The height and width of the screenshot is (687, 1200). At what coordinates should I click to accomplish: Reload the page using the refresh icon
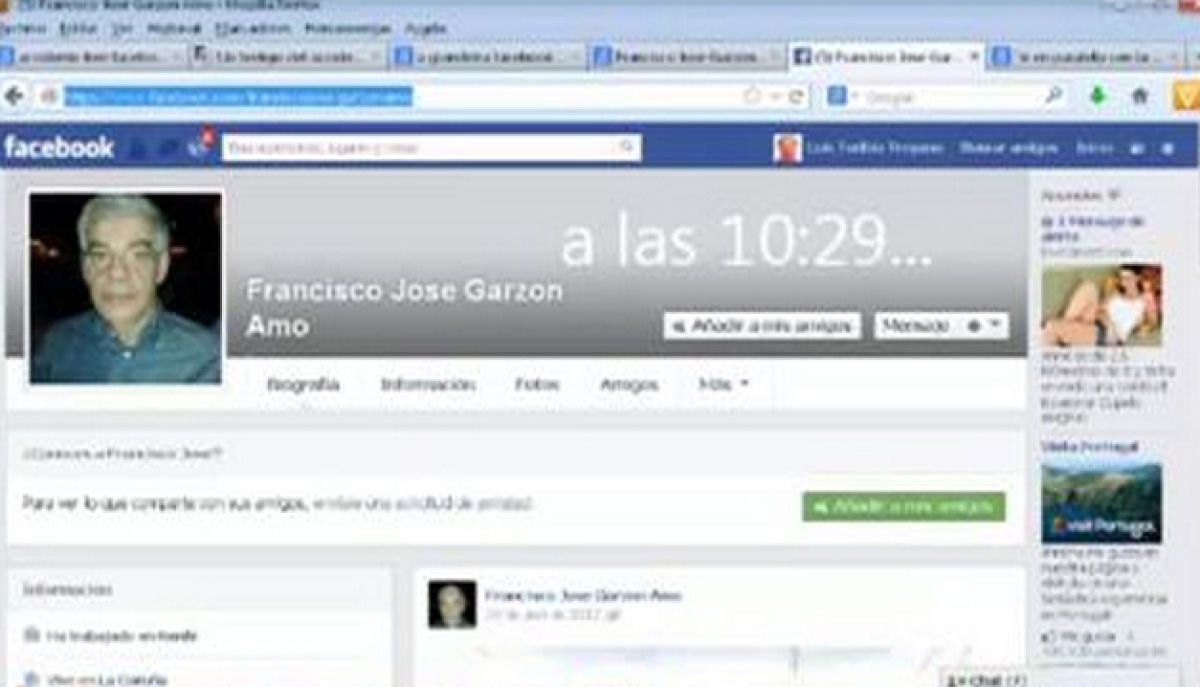(x=796, y=96)
